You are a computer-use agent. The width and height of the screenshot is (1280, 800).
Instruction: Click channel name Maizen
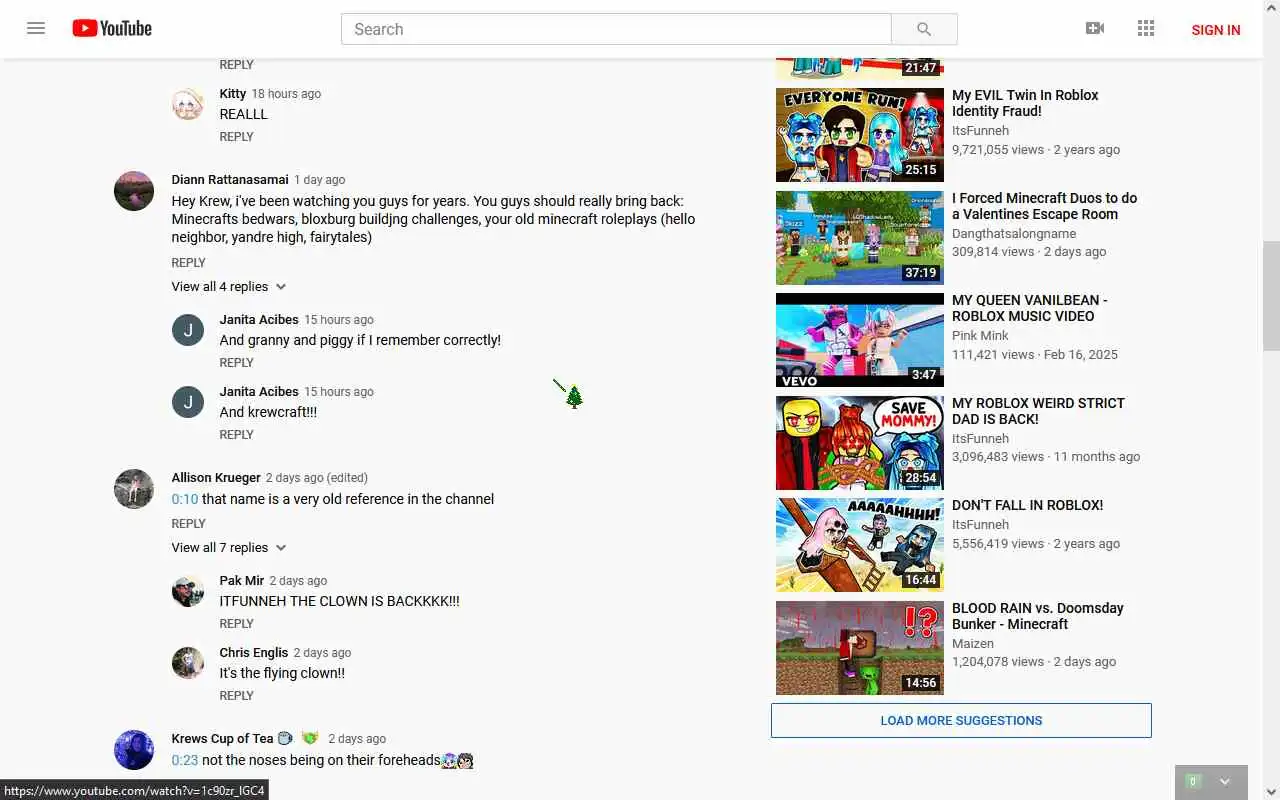pos(973,644)
